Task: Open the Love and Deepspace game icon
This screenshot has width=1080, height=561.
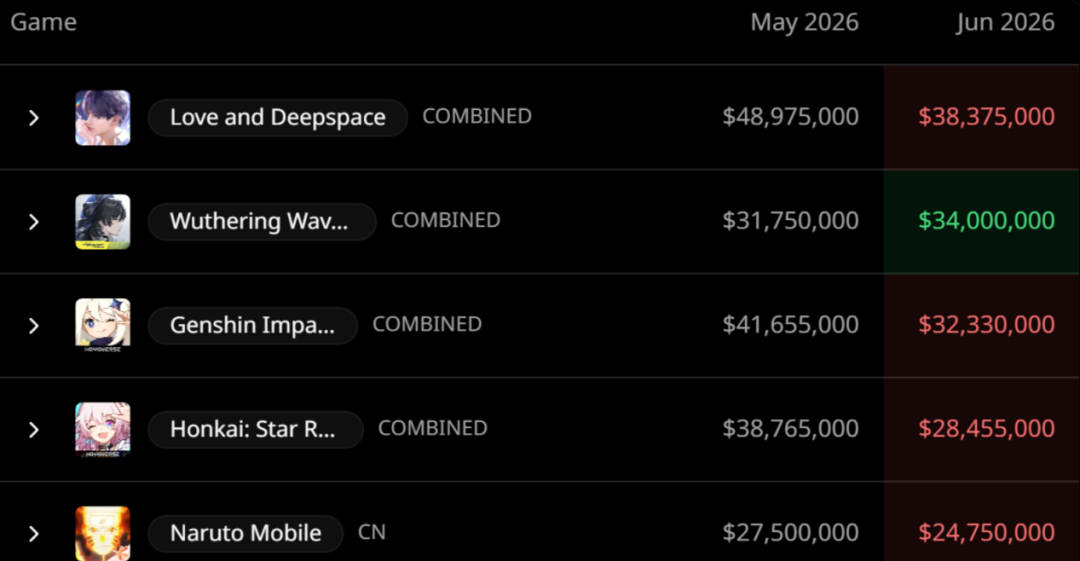Action: tap(103, 118)
